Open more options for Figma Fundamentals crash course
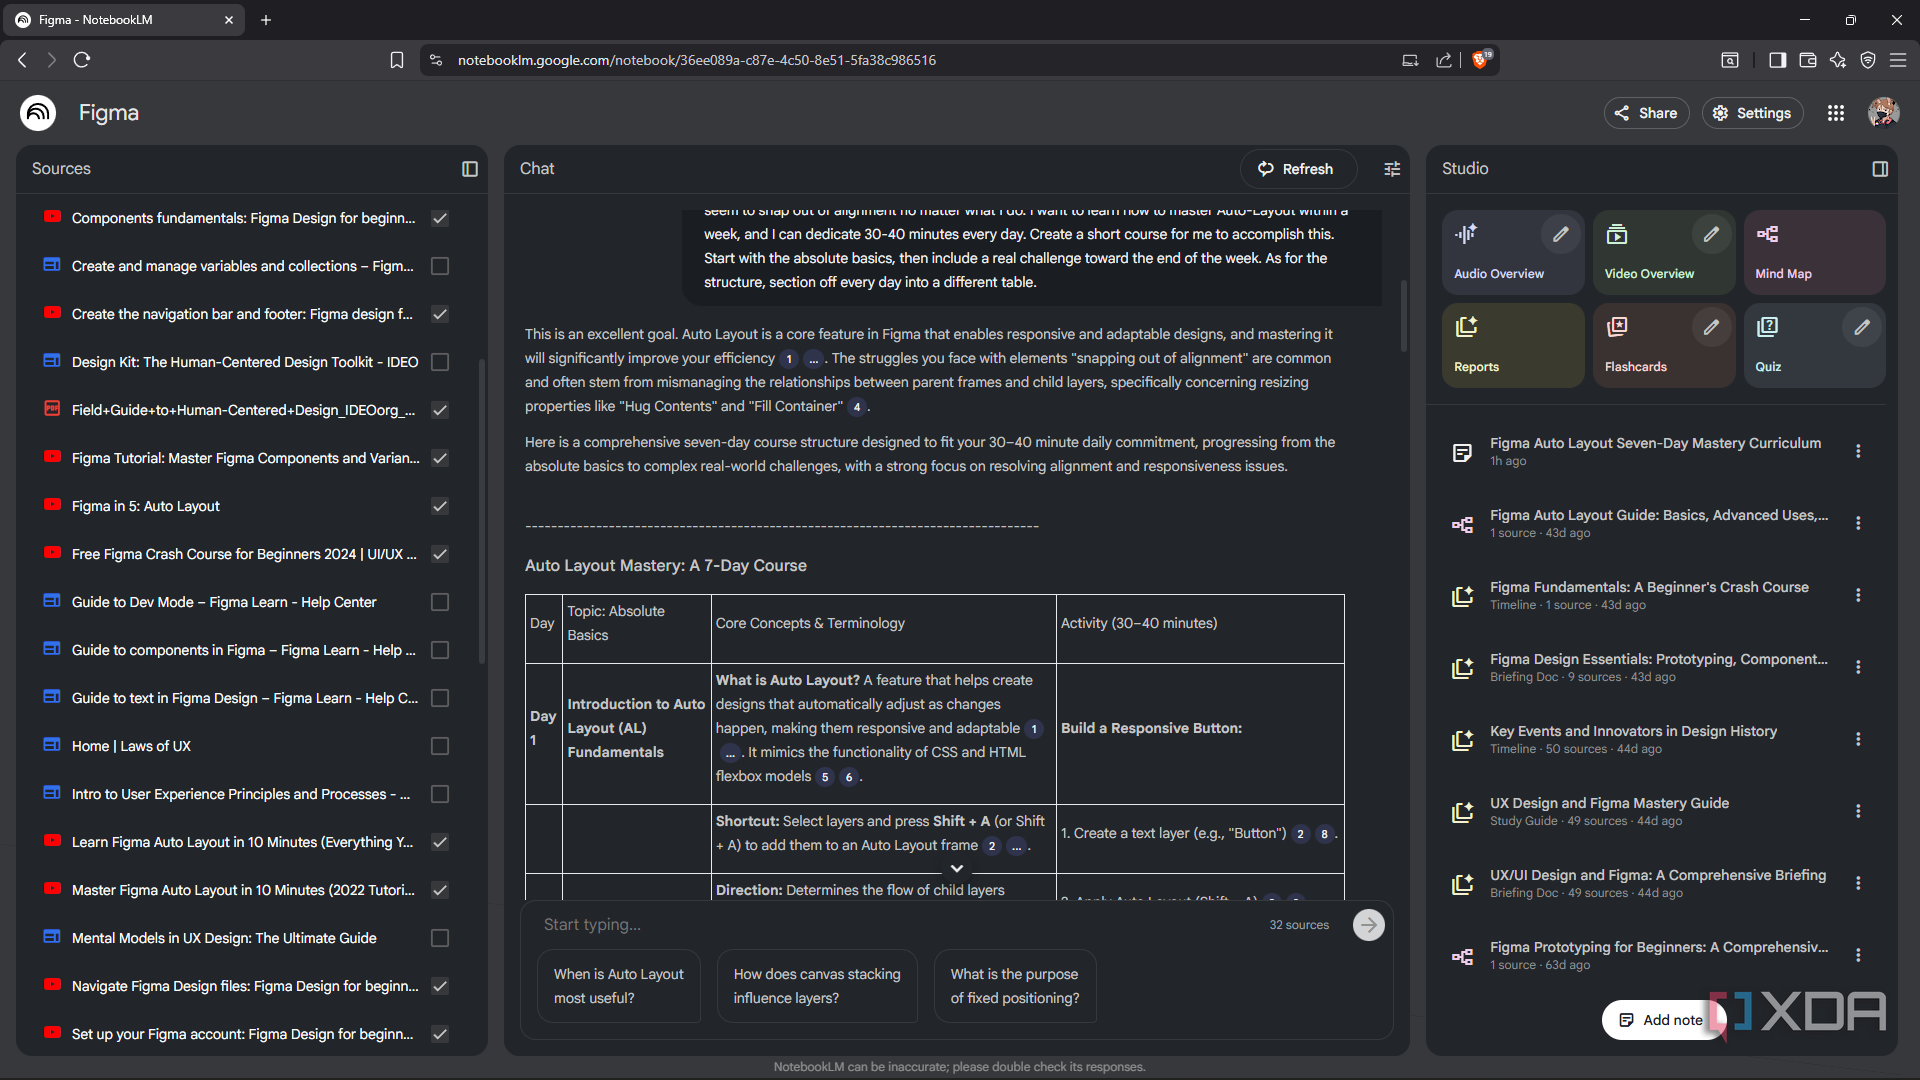This screenshot has height=1080, width=1920. (x=1858, y=595)
